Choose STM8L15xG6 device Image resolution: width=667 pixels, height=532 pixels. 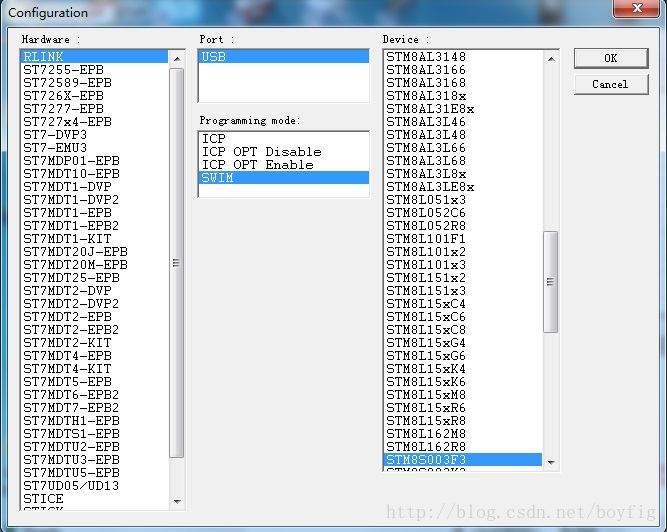point(463,356)
